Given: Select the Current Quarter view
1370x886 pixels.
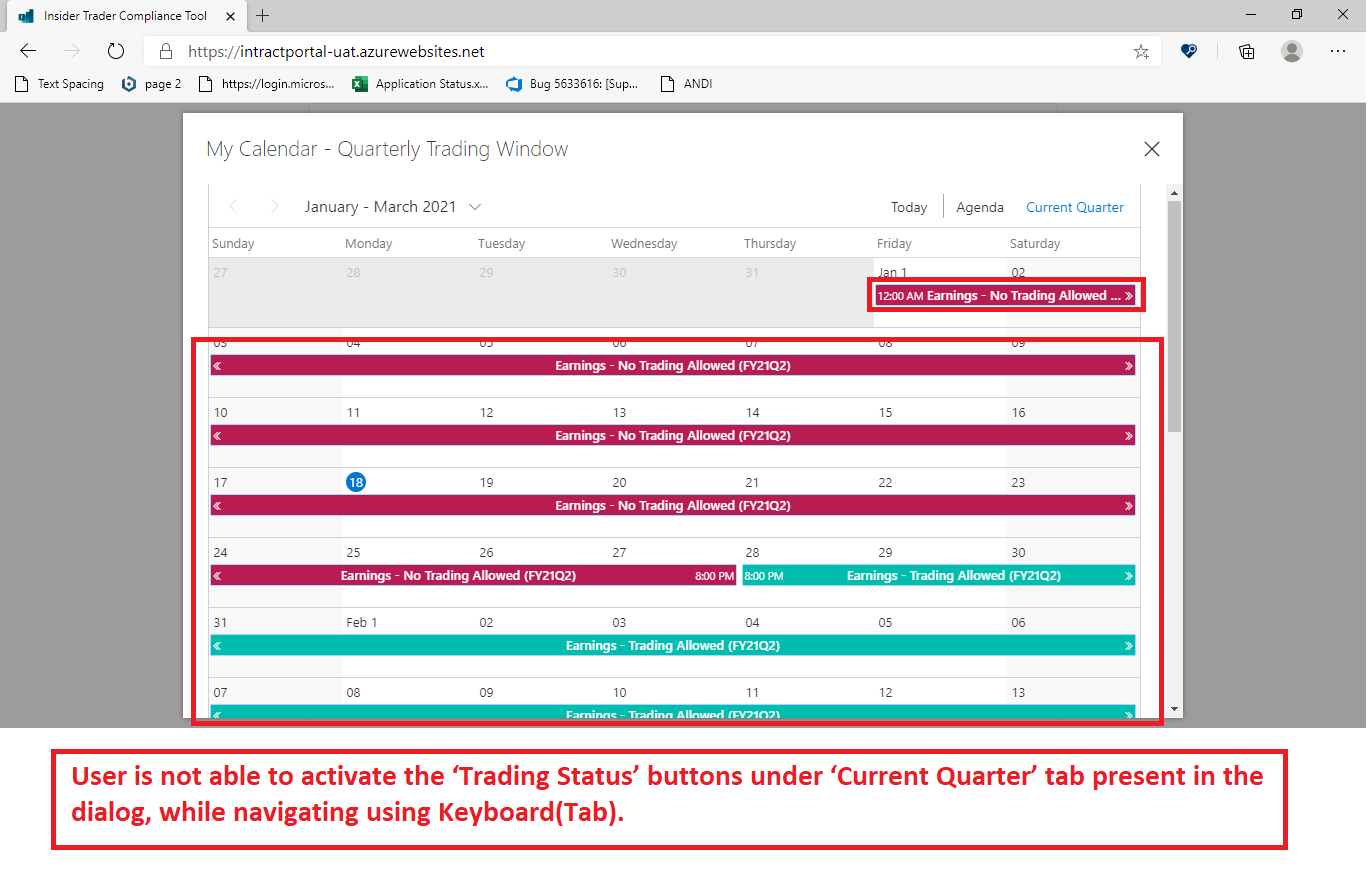Looking at the screenshot, I should 1074,207.
